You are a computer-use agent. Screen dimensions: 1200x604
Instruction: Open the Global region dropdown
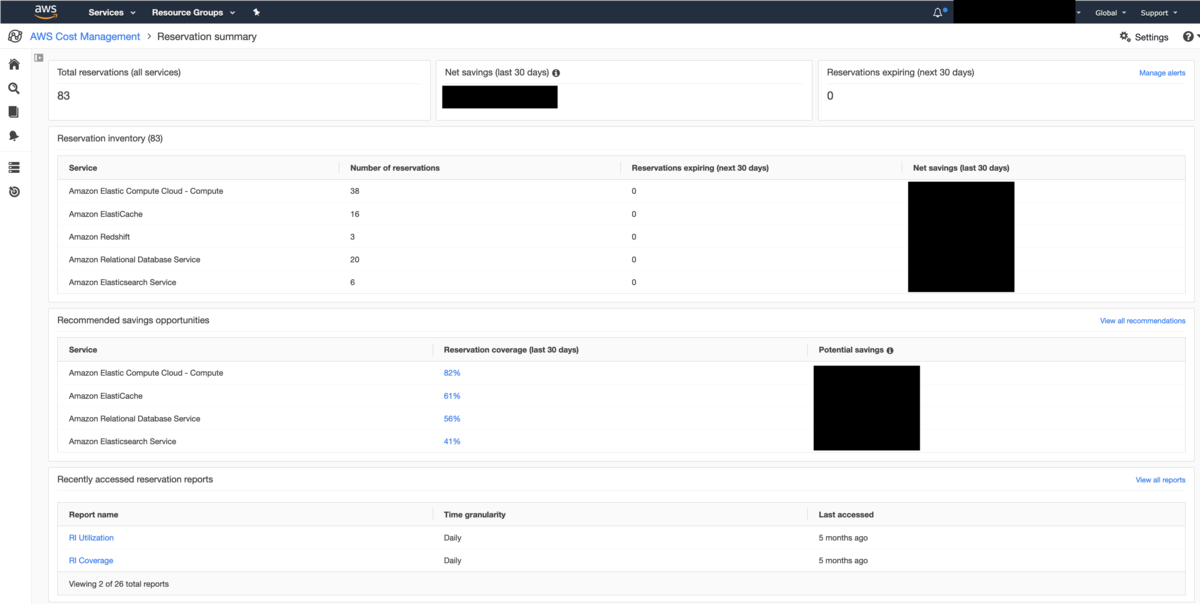coord(1110,13)
